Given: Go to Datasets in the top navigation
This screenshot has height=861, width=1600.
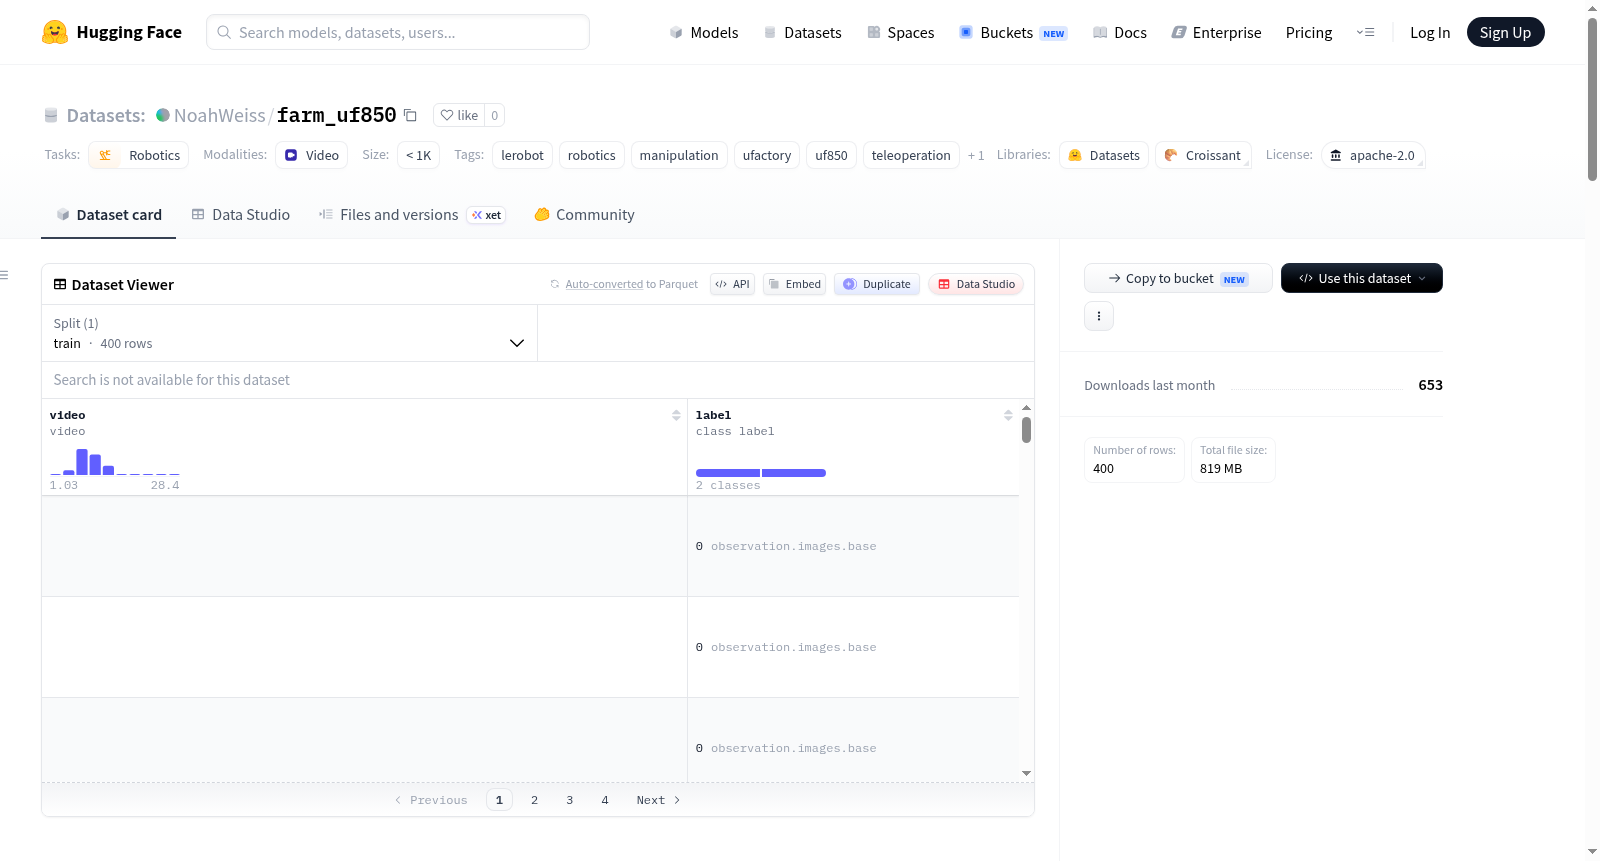Looking at the screenshot, I should [803, 32].
